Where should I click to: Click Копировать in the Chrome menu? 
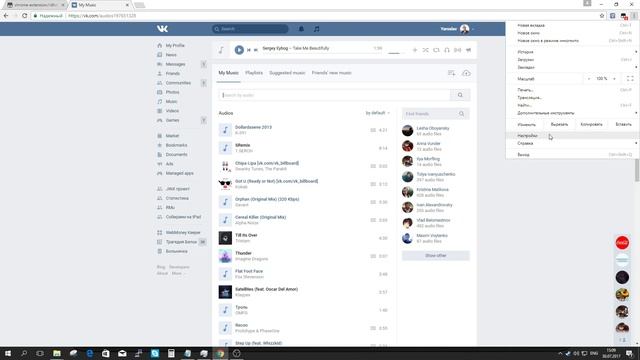coord(591,124)
